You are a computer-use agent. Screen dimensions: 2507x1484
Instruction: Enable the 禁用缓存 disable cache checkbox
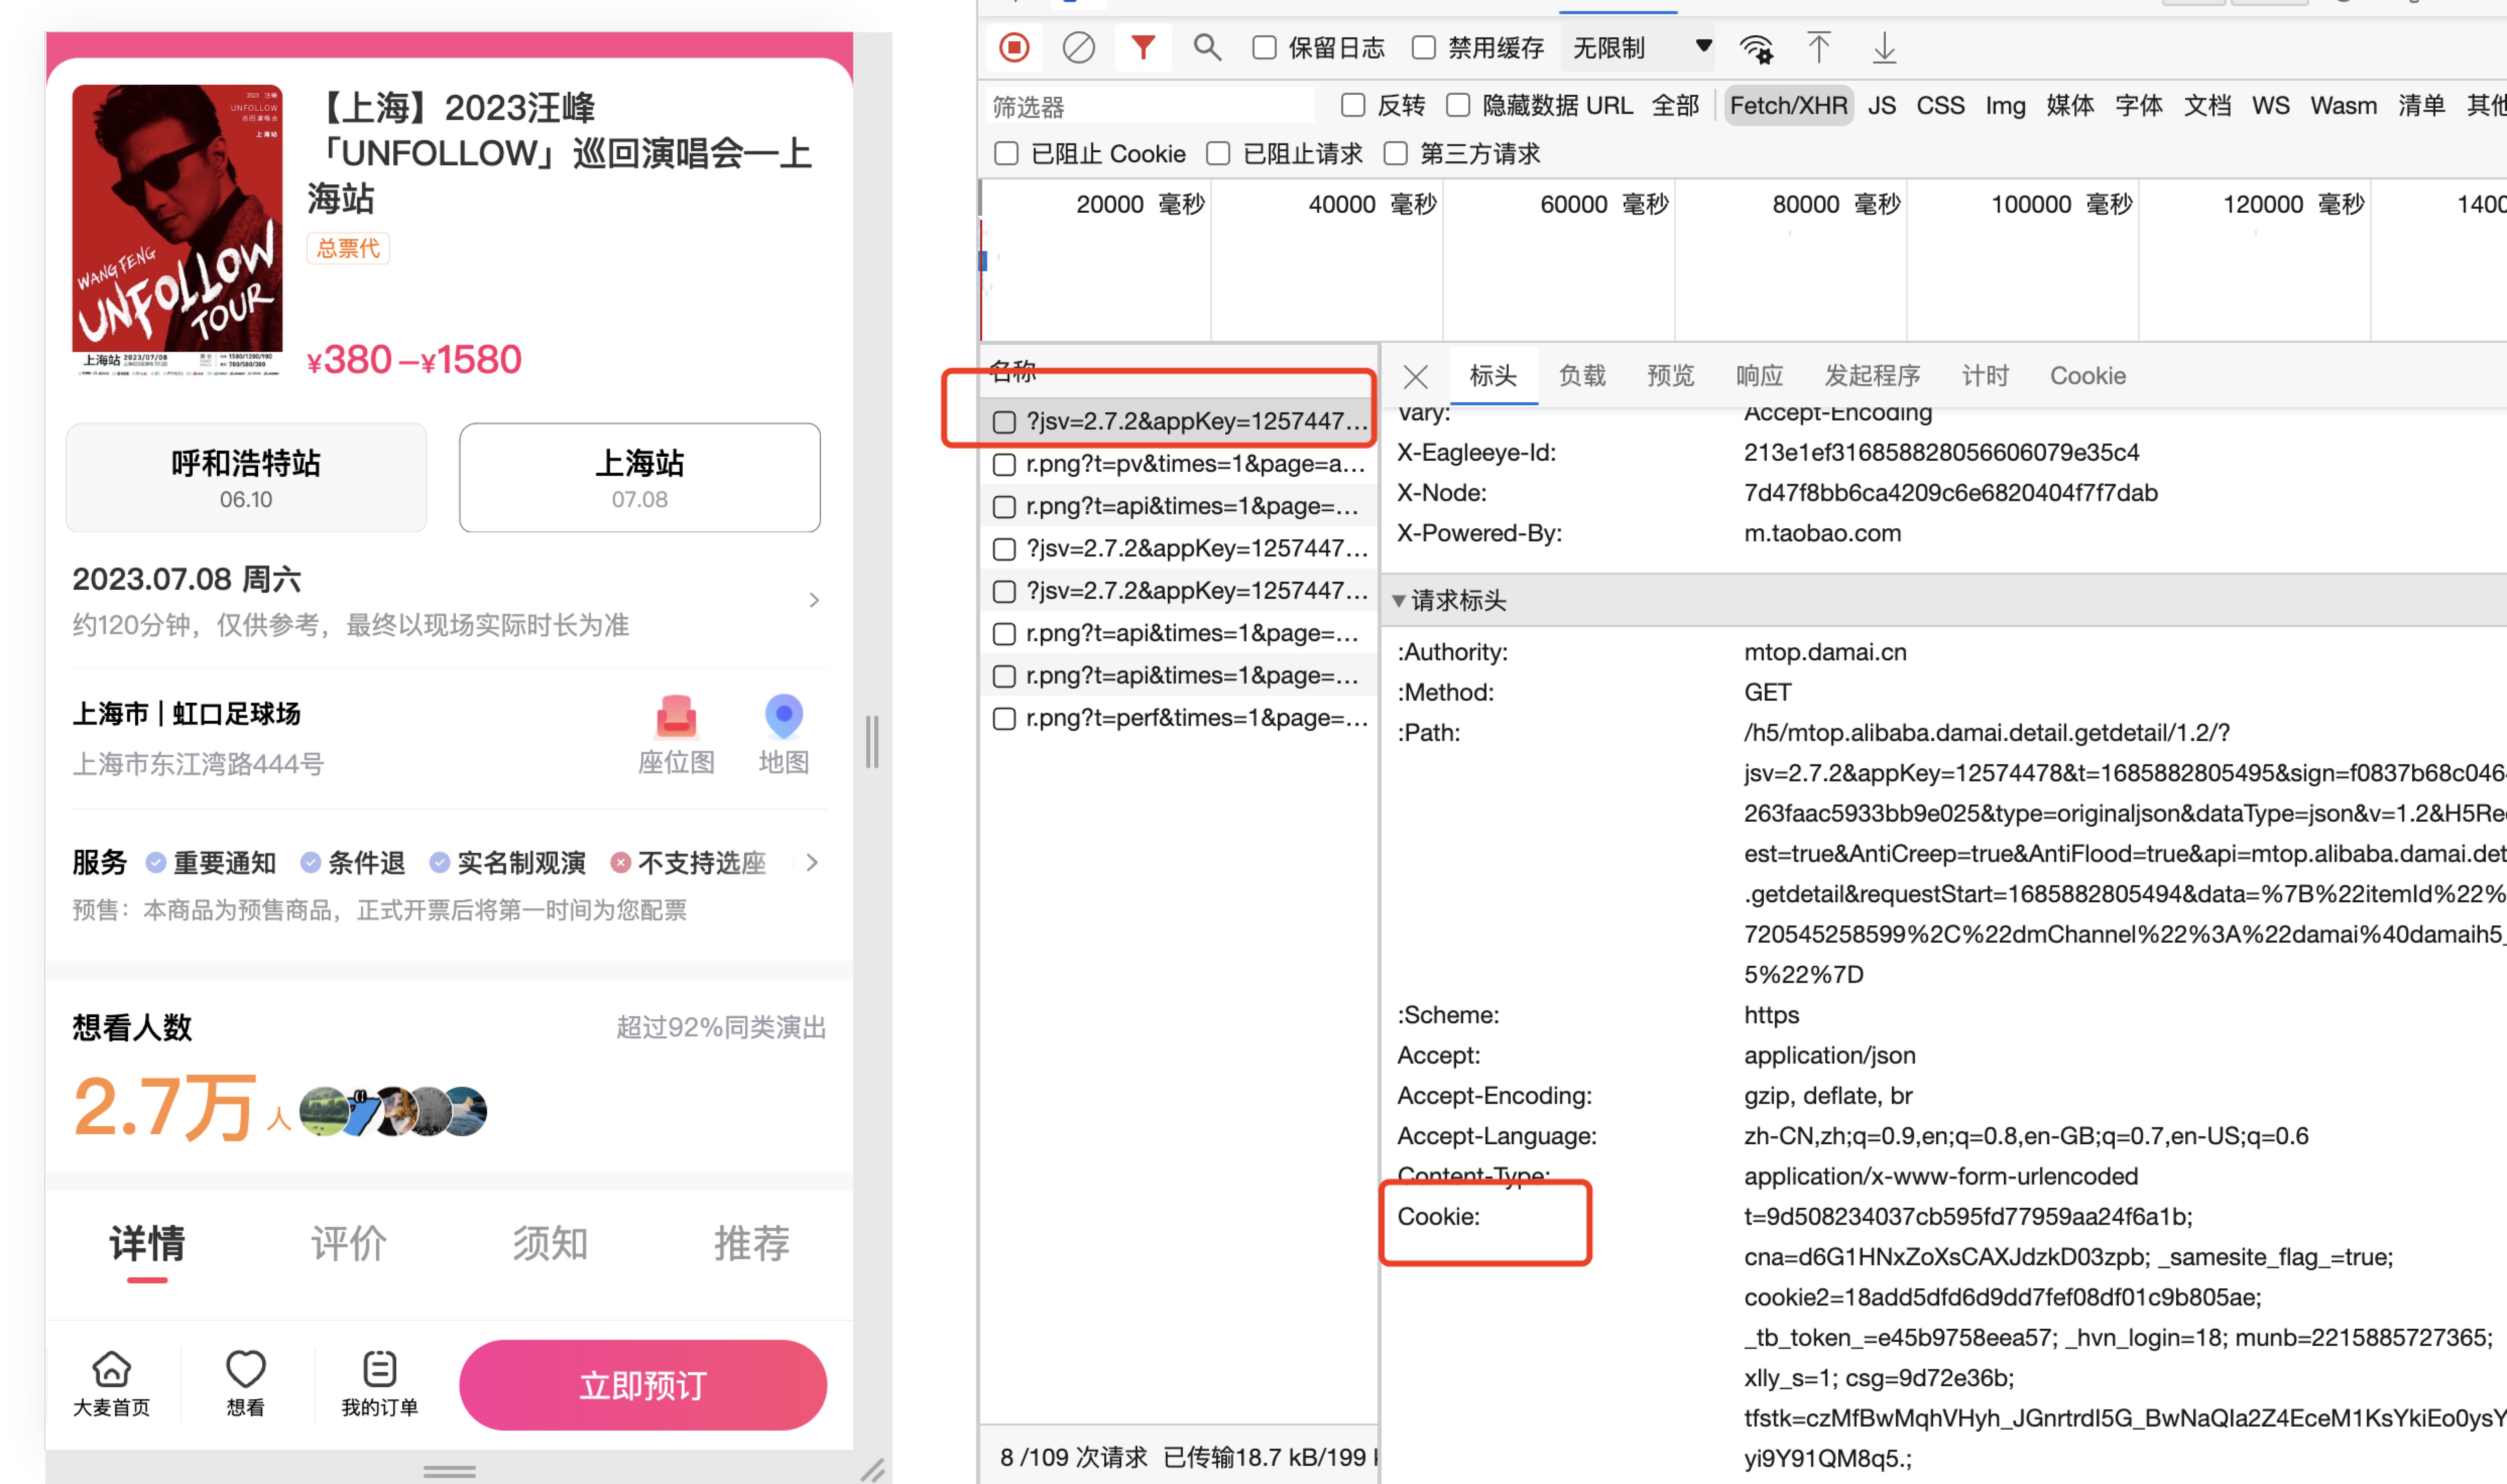click(1423, 47)
